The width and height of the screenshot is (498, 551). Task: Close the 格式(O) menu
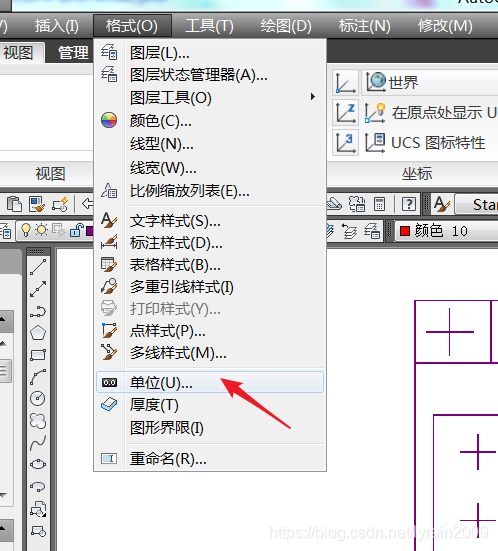pos(132,26)
